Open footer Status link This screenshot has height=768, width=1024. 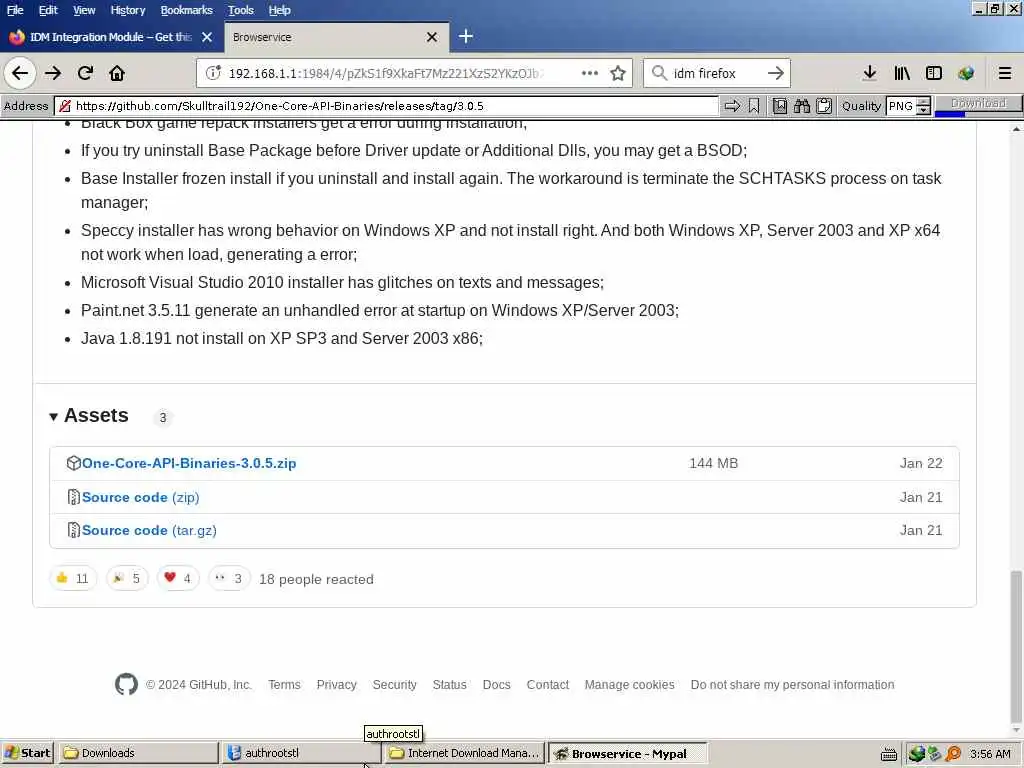(x=449, y=684)
